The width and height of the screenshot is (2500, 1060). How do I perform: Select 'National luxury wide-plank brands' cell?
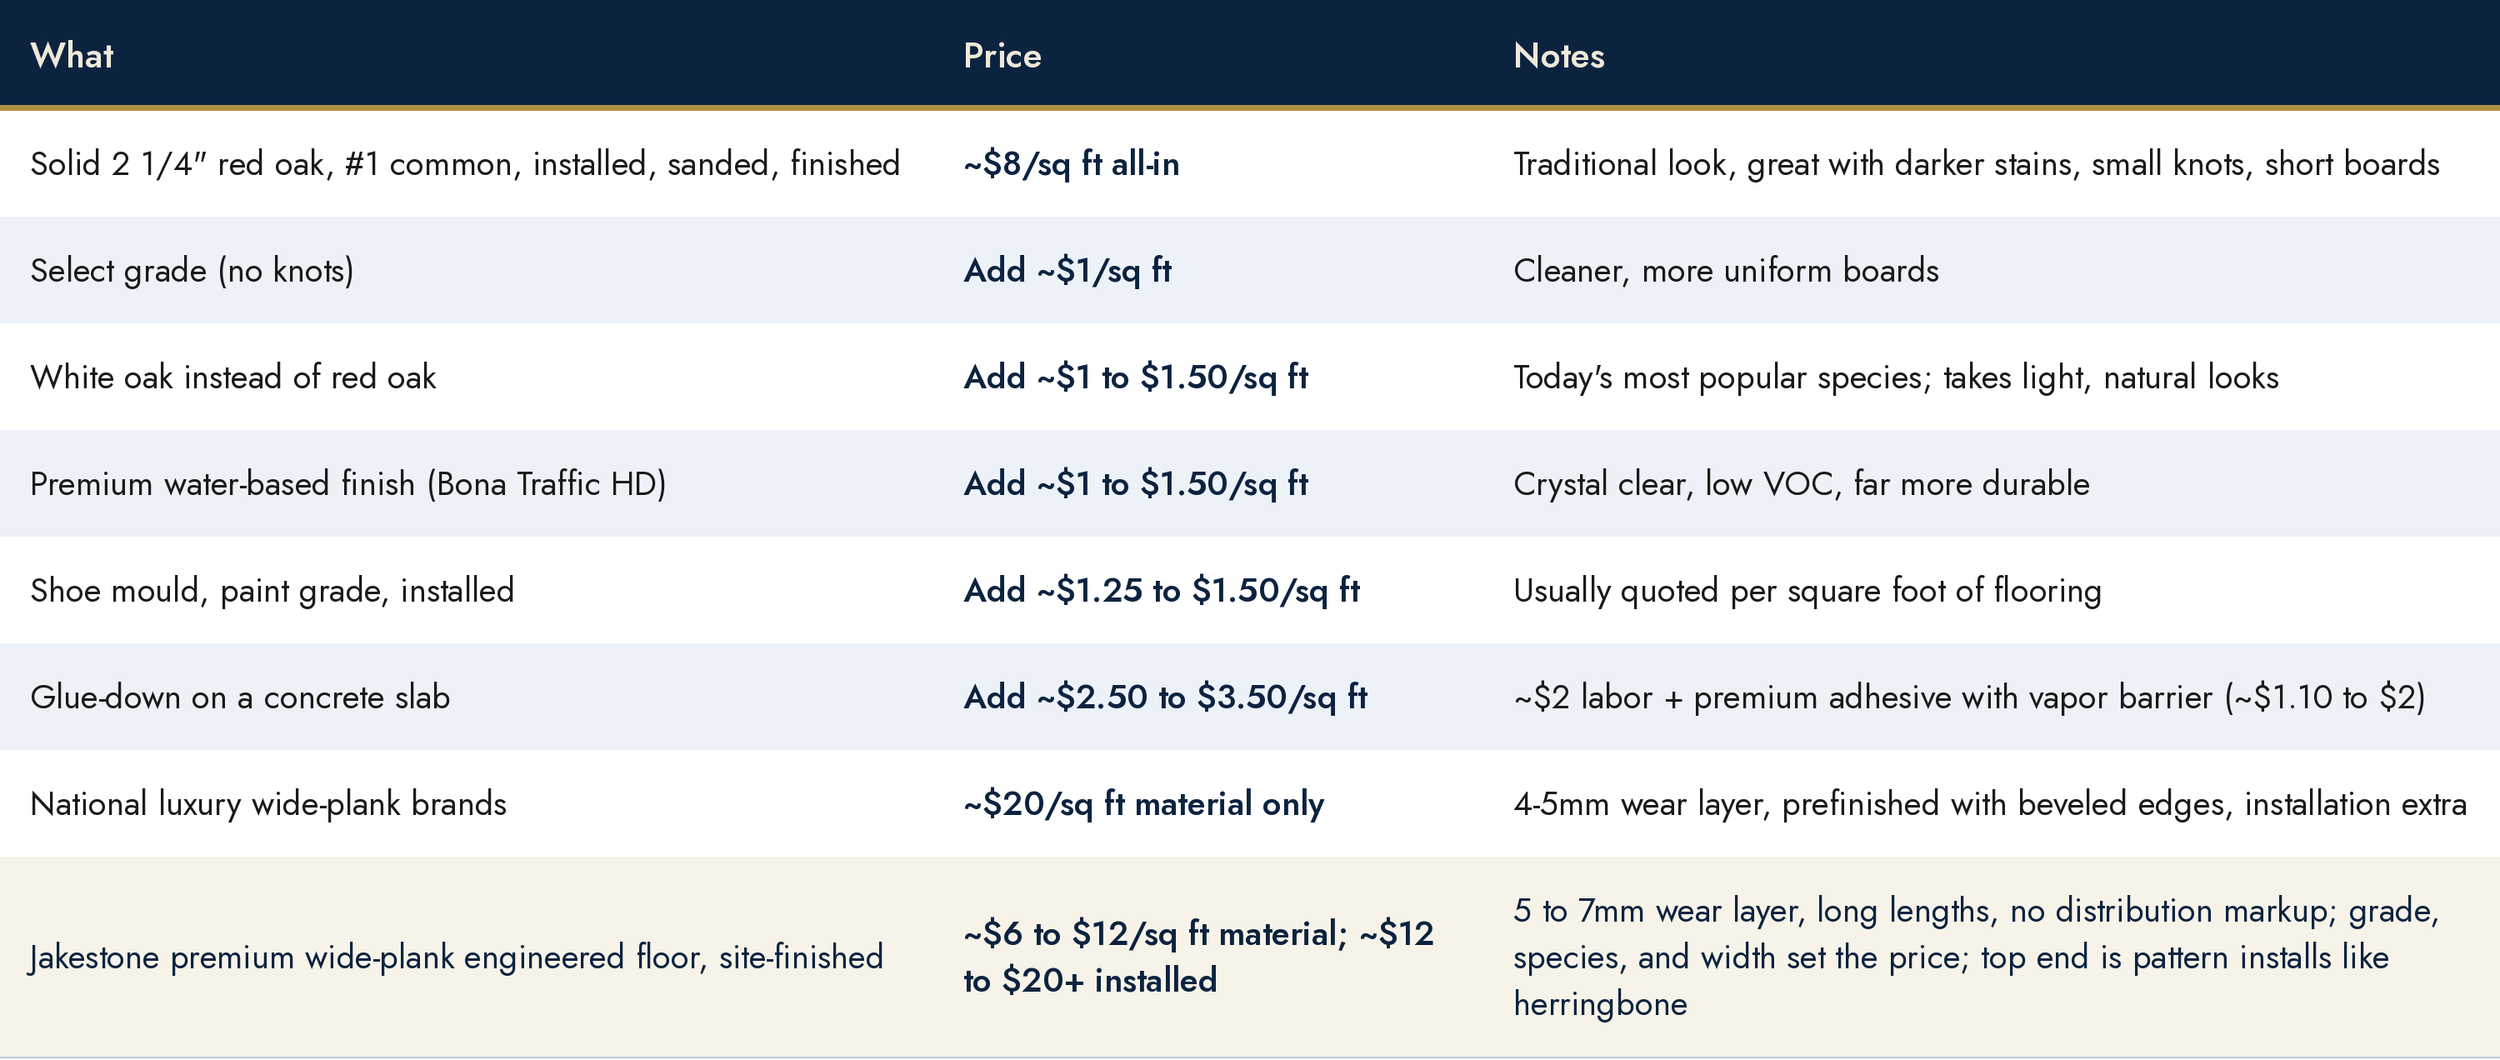[268, 804]
